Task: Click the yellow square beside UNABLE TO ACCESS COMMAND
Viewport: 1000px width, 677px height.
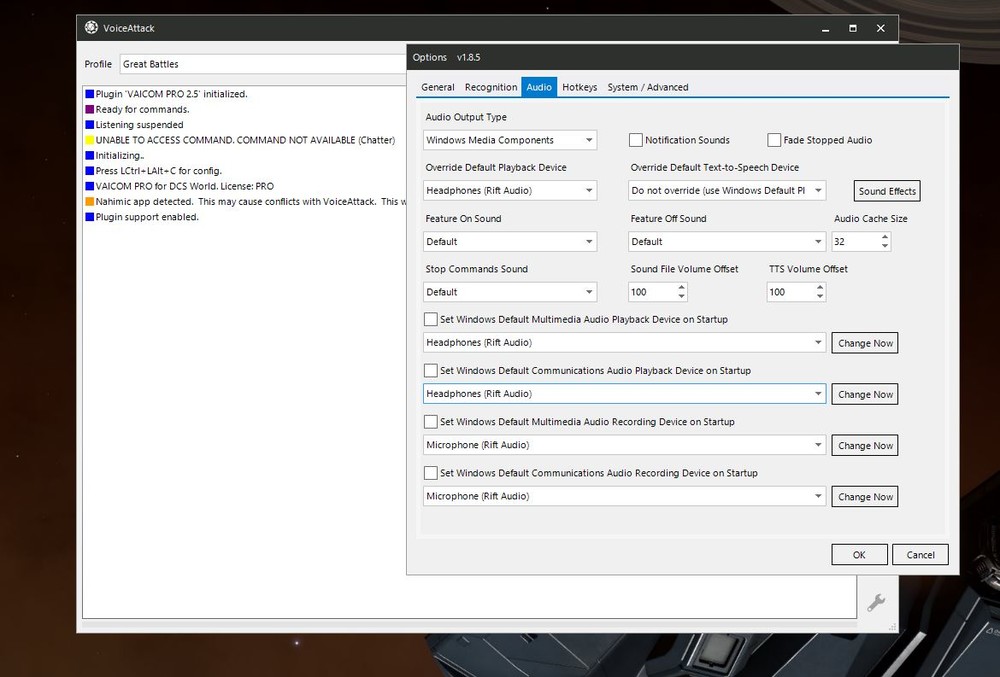Action: click(90, 140)
